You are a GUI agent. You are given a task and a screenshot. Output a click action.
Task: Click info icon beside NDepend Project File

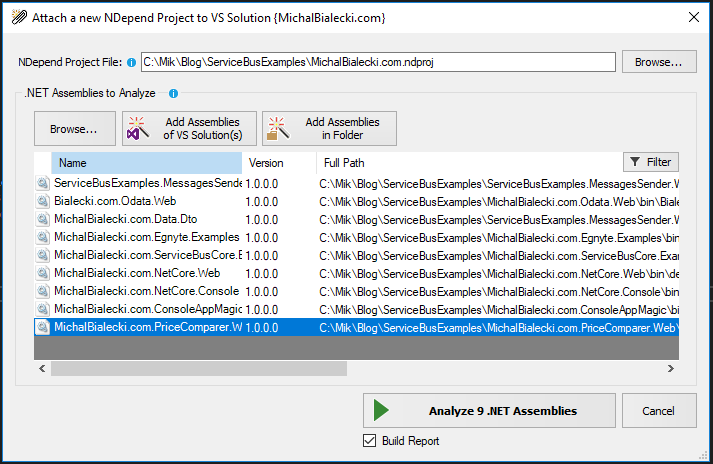pos(131,63)
